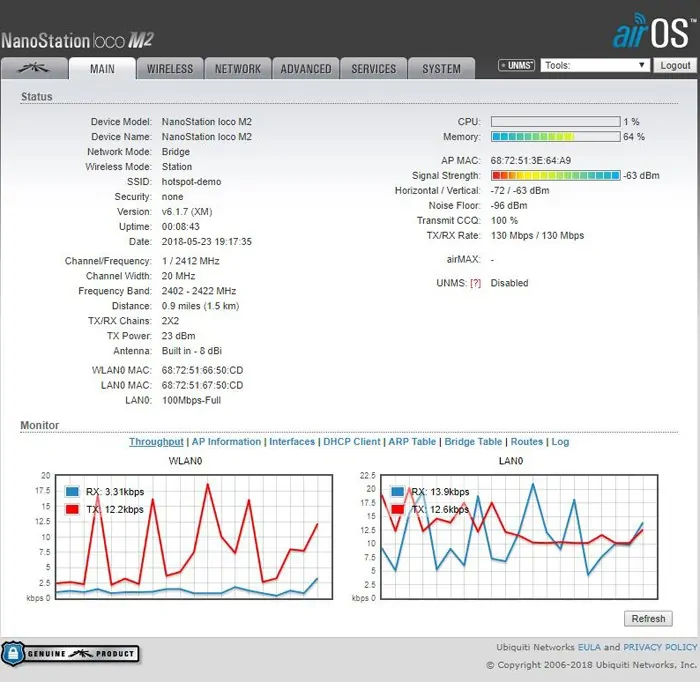Open the NETWORK tab
The image size is (700, 682).
pyautogui.click(x=238, y=69)
